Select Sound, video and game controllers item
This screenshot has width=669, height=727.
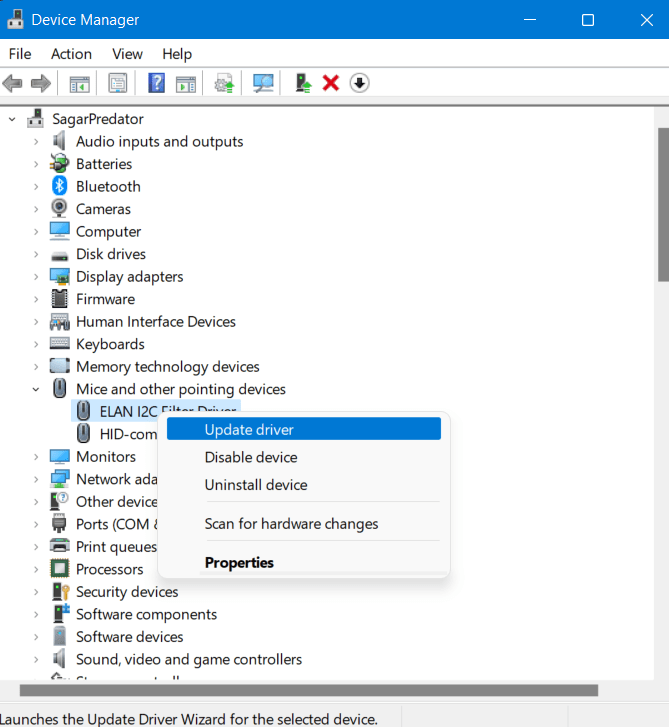(x=188, y=659)
